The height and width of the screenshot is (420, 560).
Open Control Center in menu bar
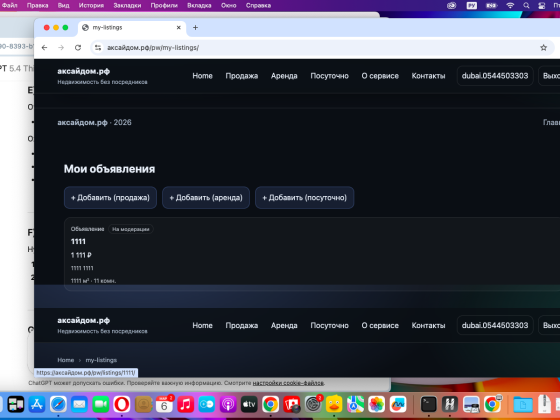point(542,5)
